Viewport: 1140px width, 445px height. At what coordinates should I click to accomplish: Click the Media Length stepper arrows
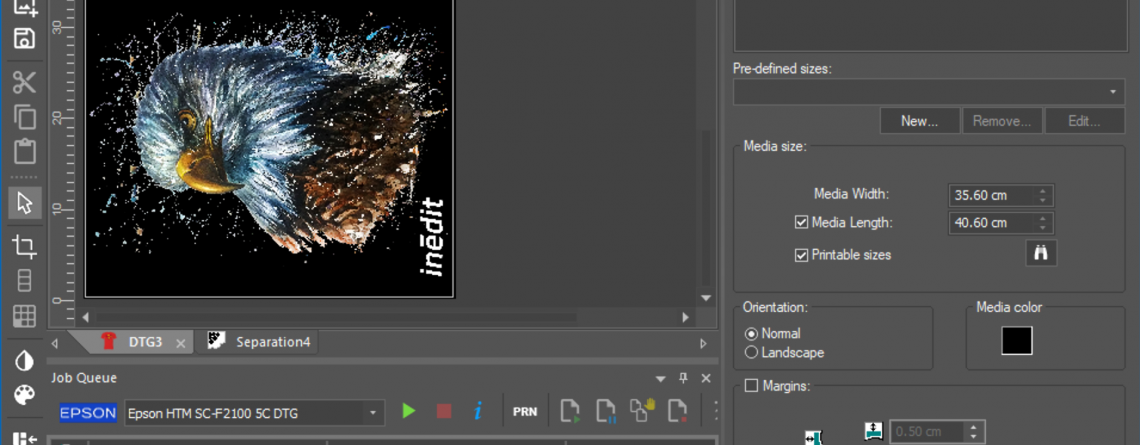pyautogui.click(x=1043, y=223)
